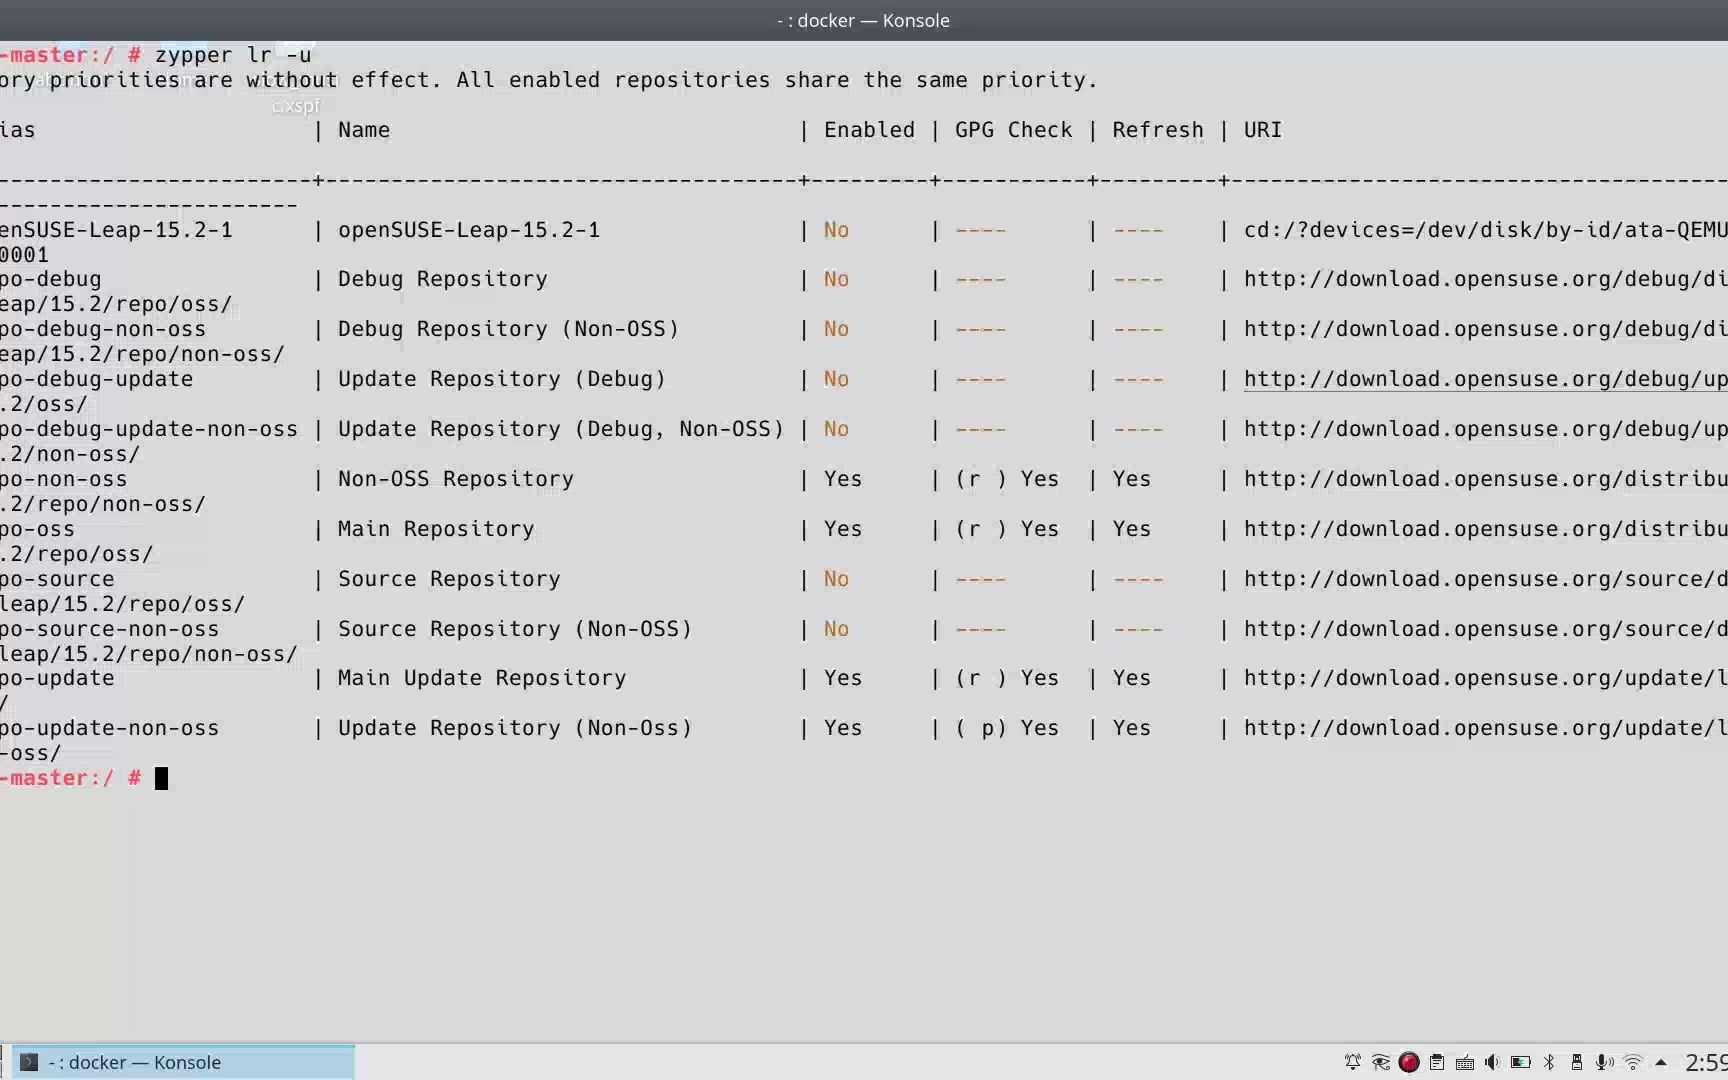The width and height of the screenshot is (1728, 1080).
Task: Click 'openSUSE-Leap-15.2-1' in Name column
Action: (469, 230)
